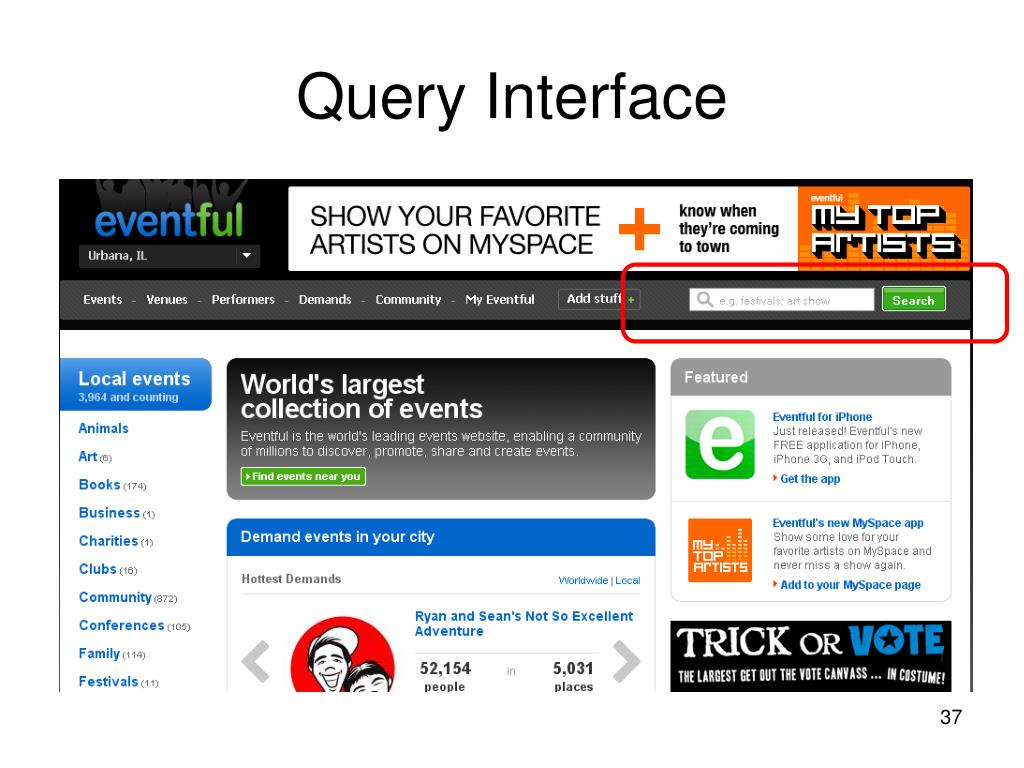Show previous demand with left arrow
Image resolution: width=1024 pixels, height=768 pixels.
click(x=255, y=661)
